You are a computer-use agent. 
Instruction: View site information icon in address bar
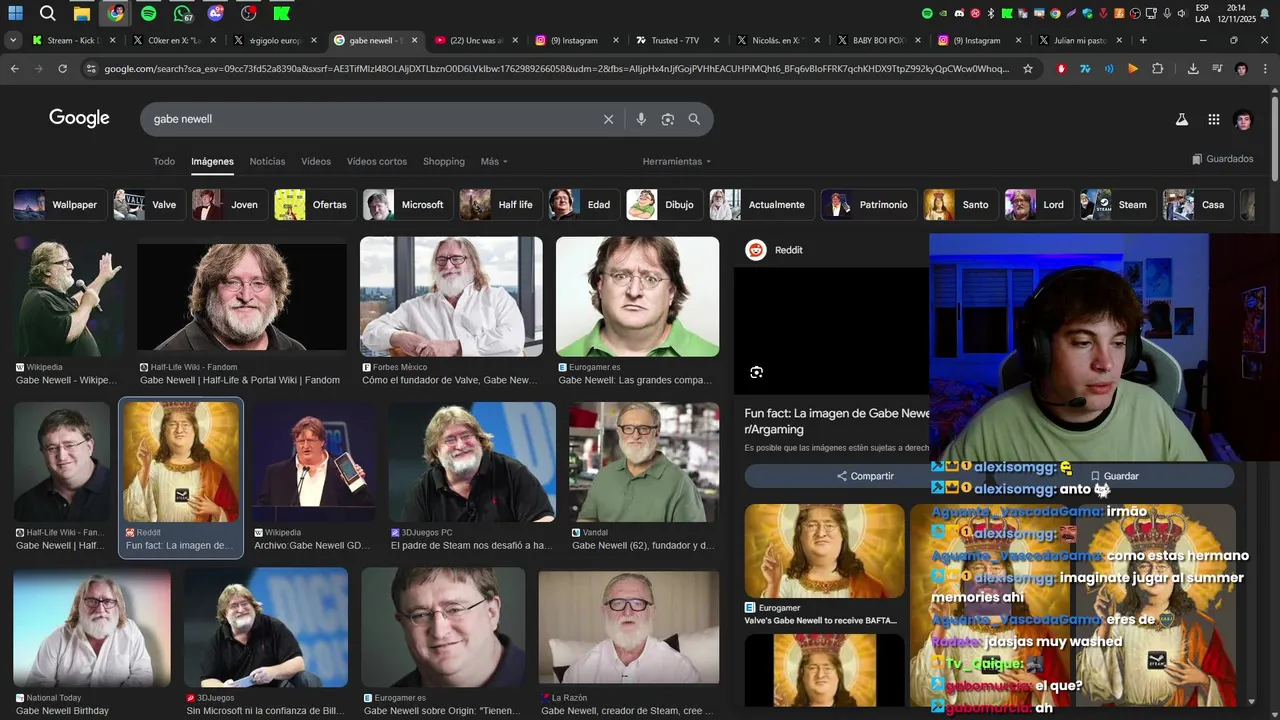pos(91,69)
